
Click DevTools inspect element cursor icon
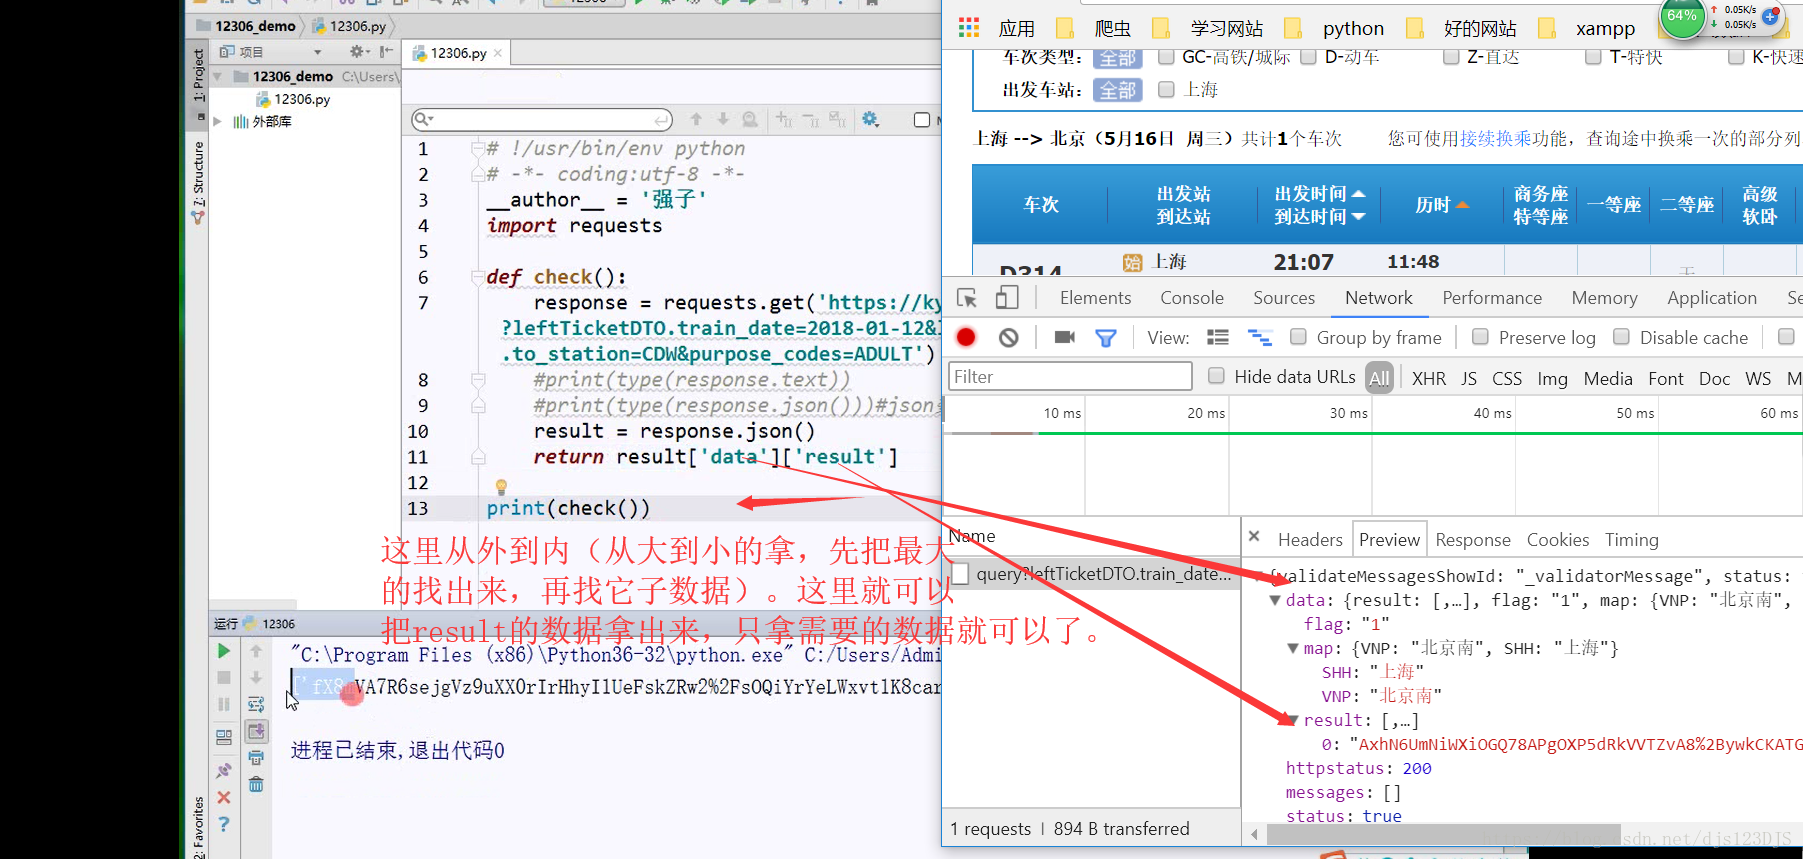[x=967, y=298]
